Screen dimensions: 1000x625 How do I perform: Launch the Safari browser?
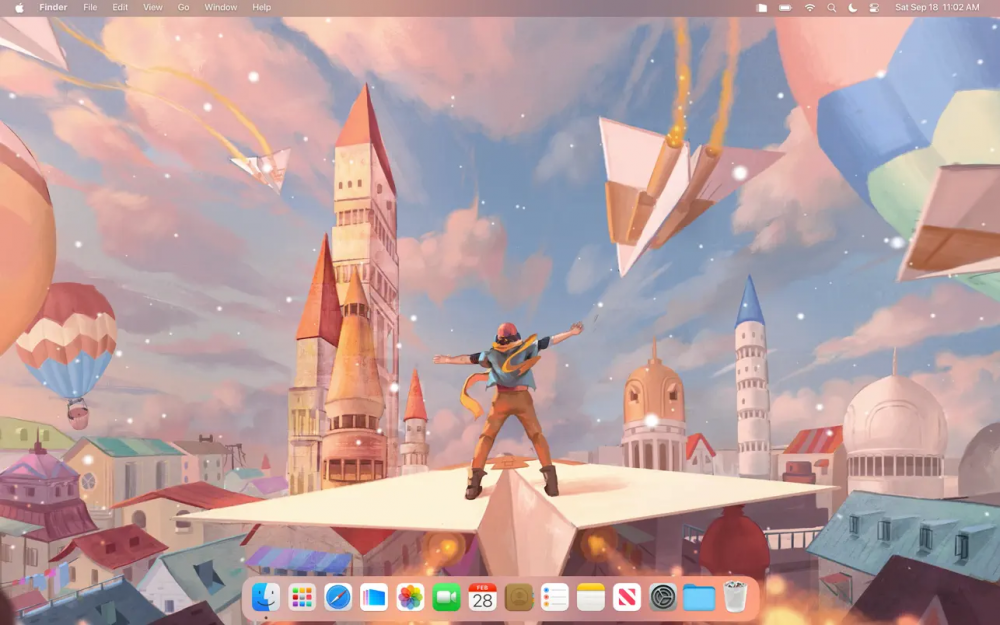tap(338, 598)
